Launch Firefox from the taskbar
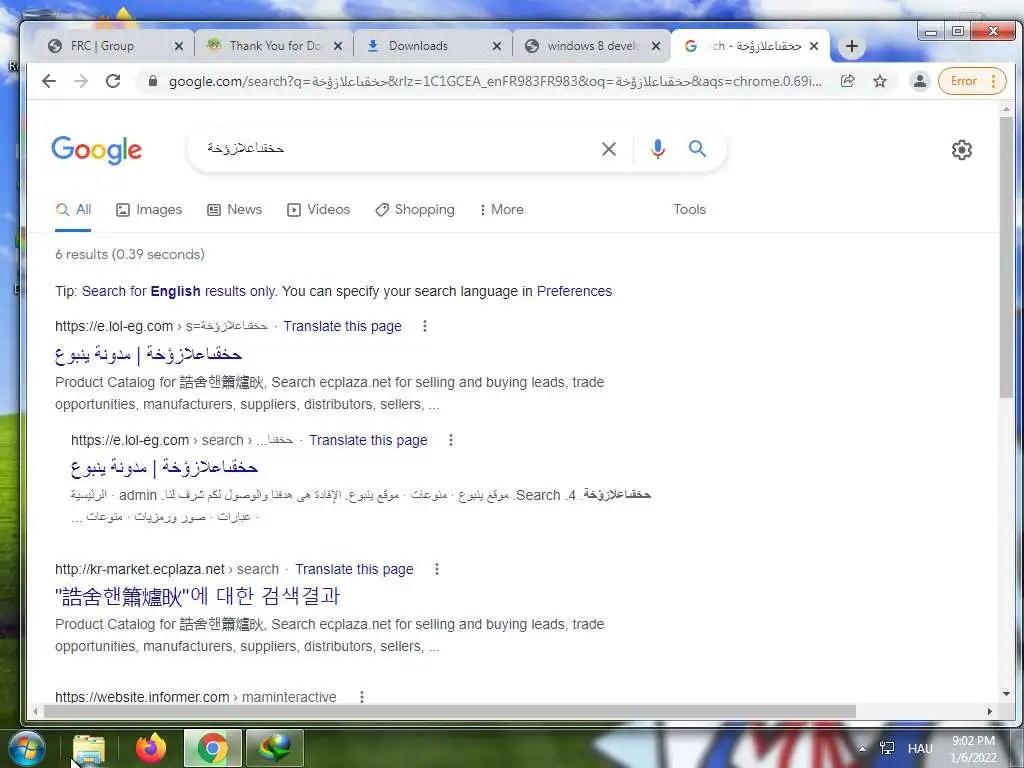 click(x=151, y=748)
